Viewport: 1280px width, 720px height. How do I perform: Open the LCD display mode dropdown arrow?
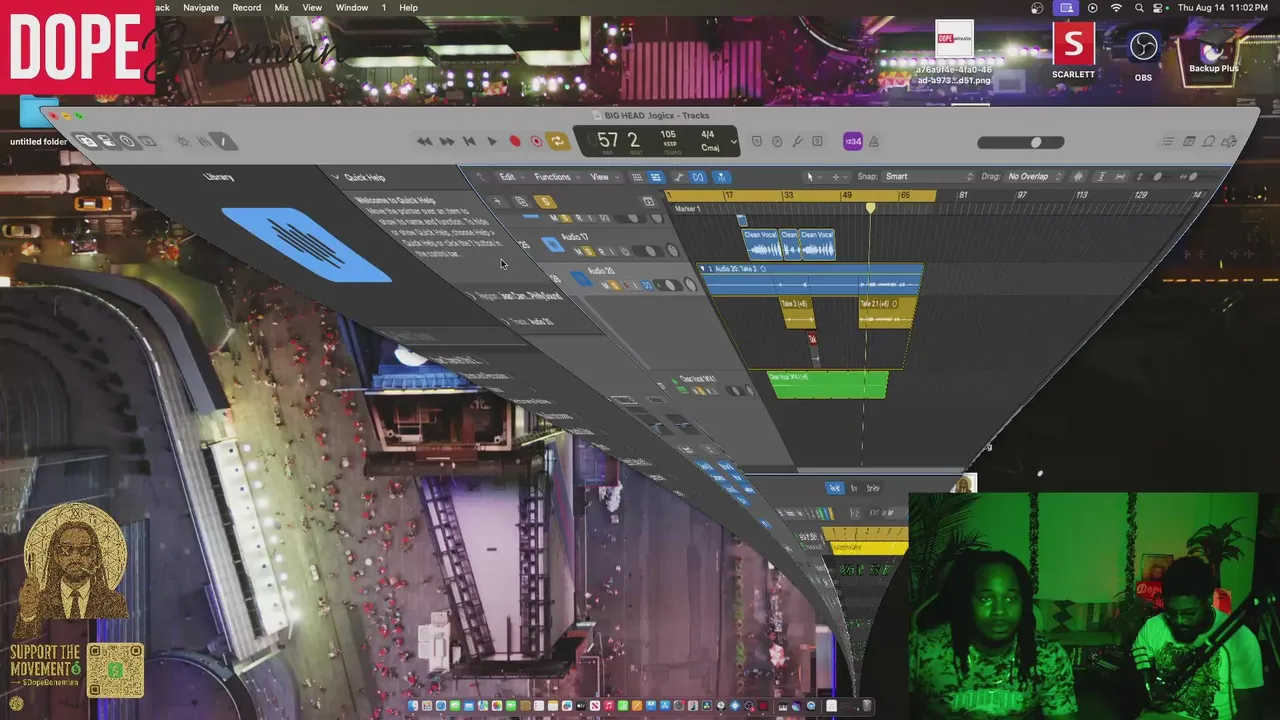pos(733,141)
